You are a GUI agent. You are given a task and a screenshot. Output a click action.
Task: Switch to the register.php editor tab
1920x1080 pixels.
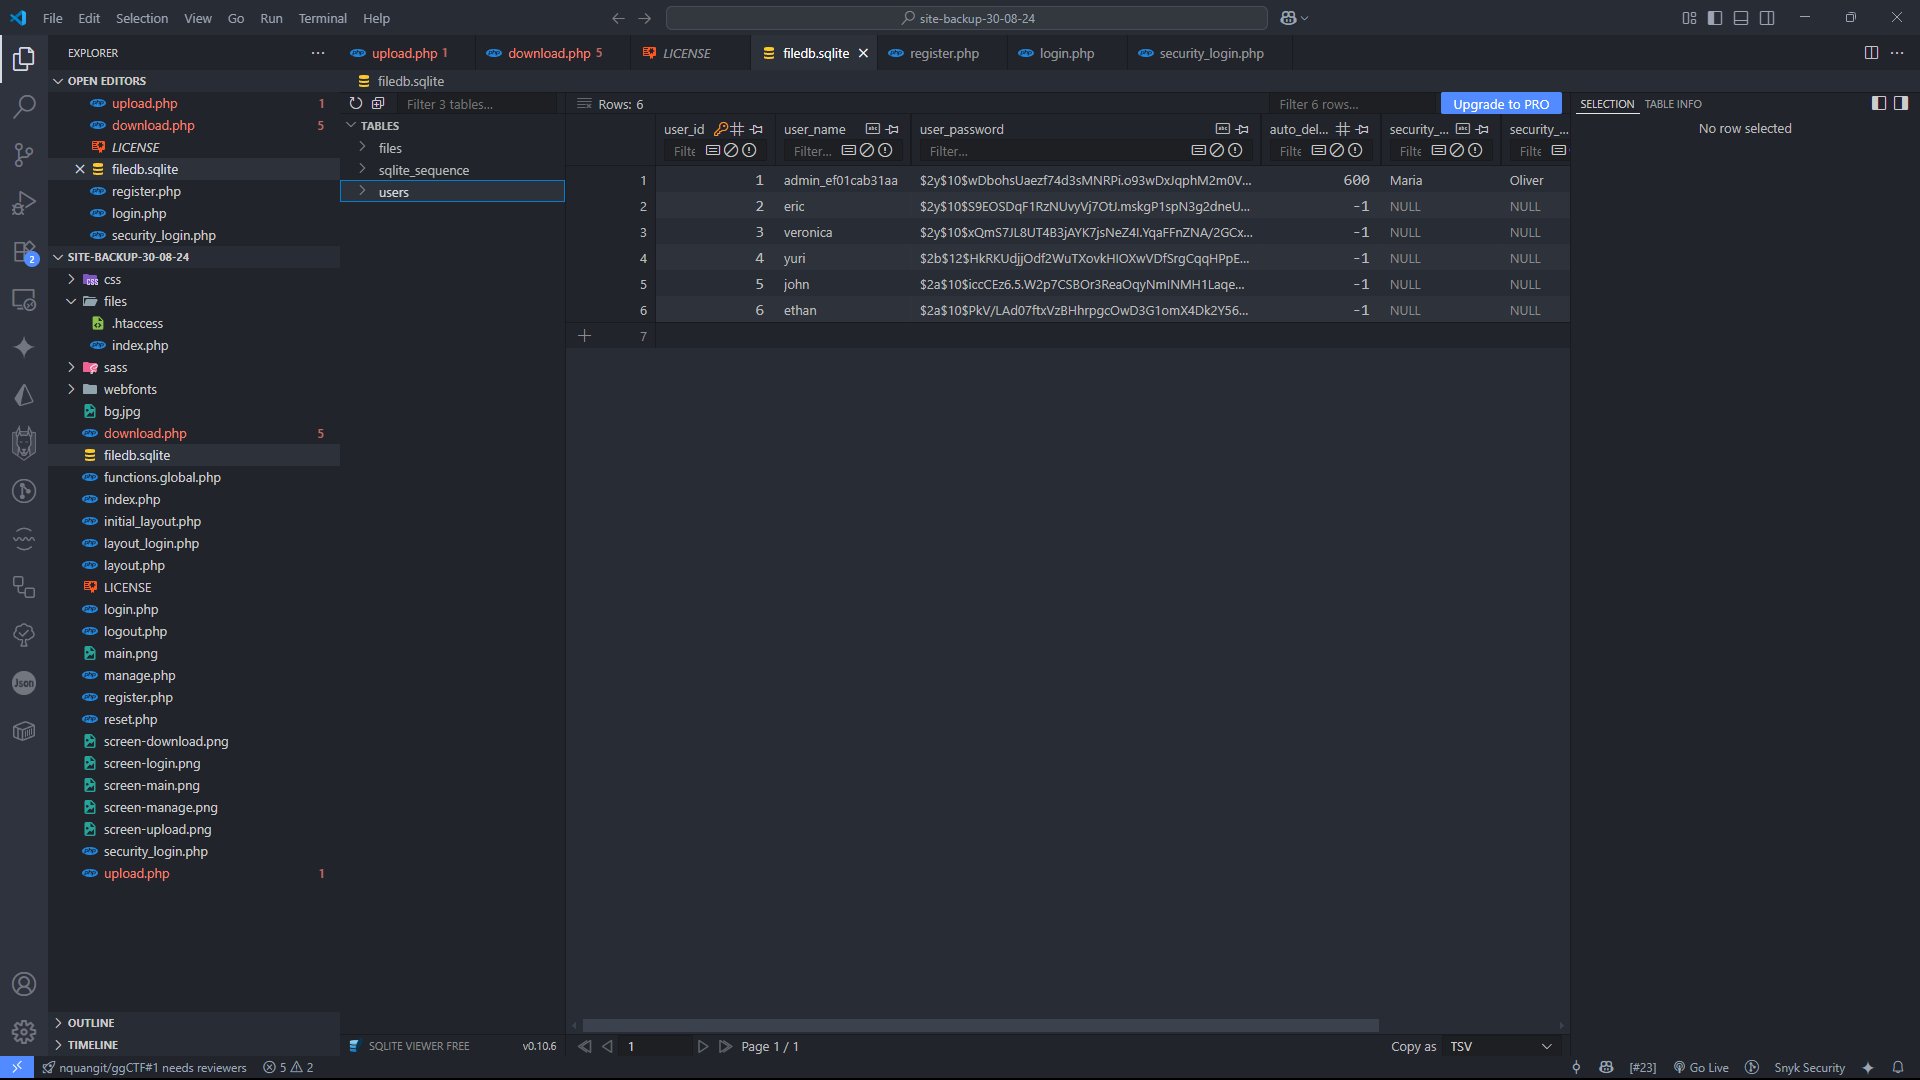[x=944, y=53]
